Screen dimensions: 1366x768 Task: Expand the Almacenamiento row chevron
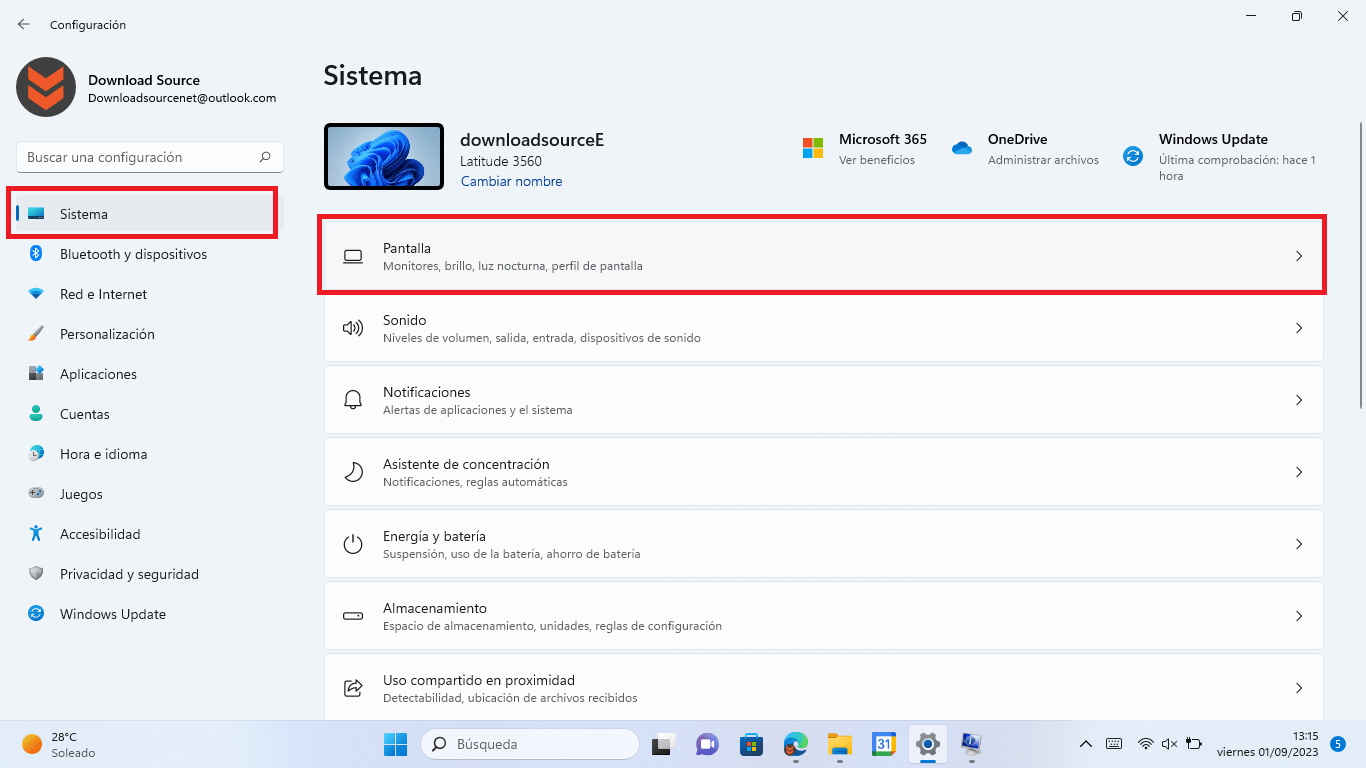coord(1299,616)
